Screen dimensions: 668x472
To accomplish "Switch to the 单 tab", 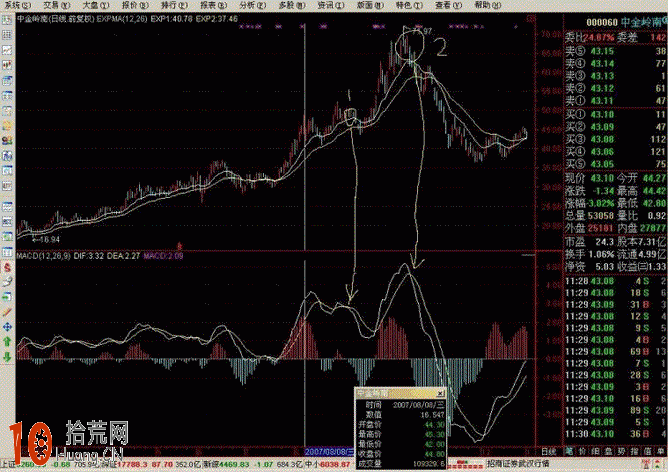I will click(x=661, y=451).
